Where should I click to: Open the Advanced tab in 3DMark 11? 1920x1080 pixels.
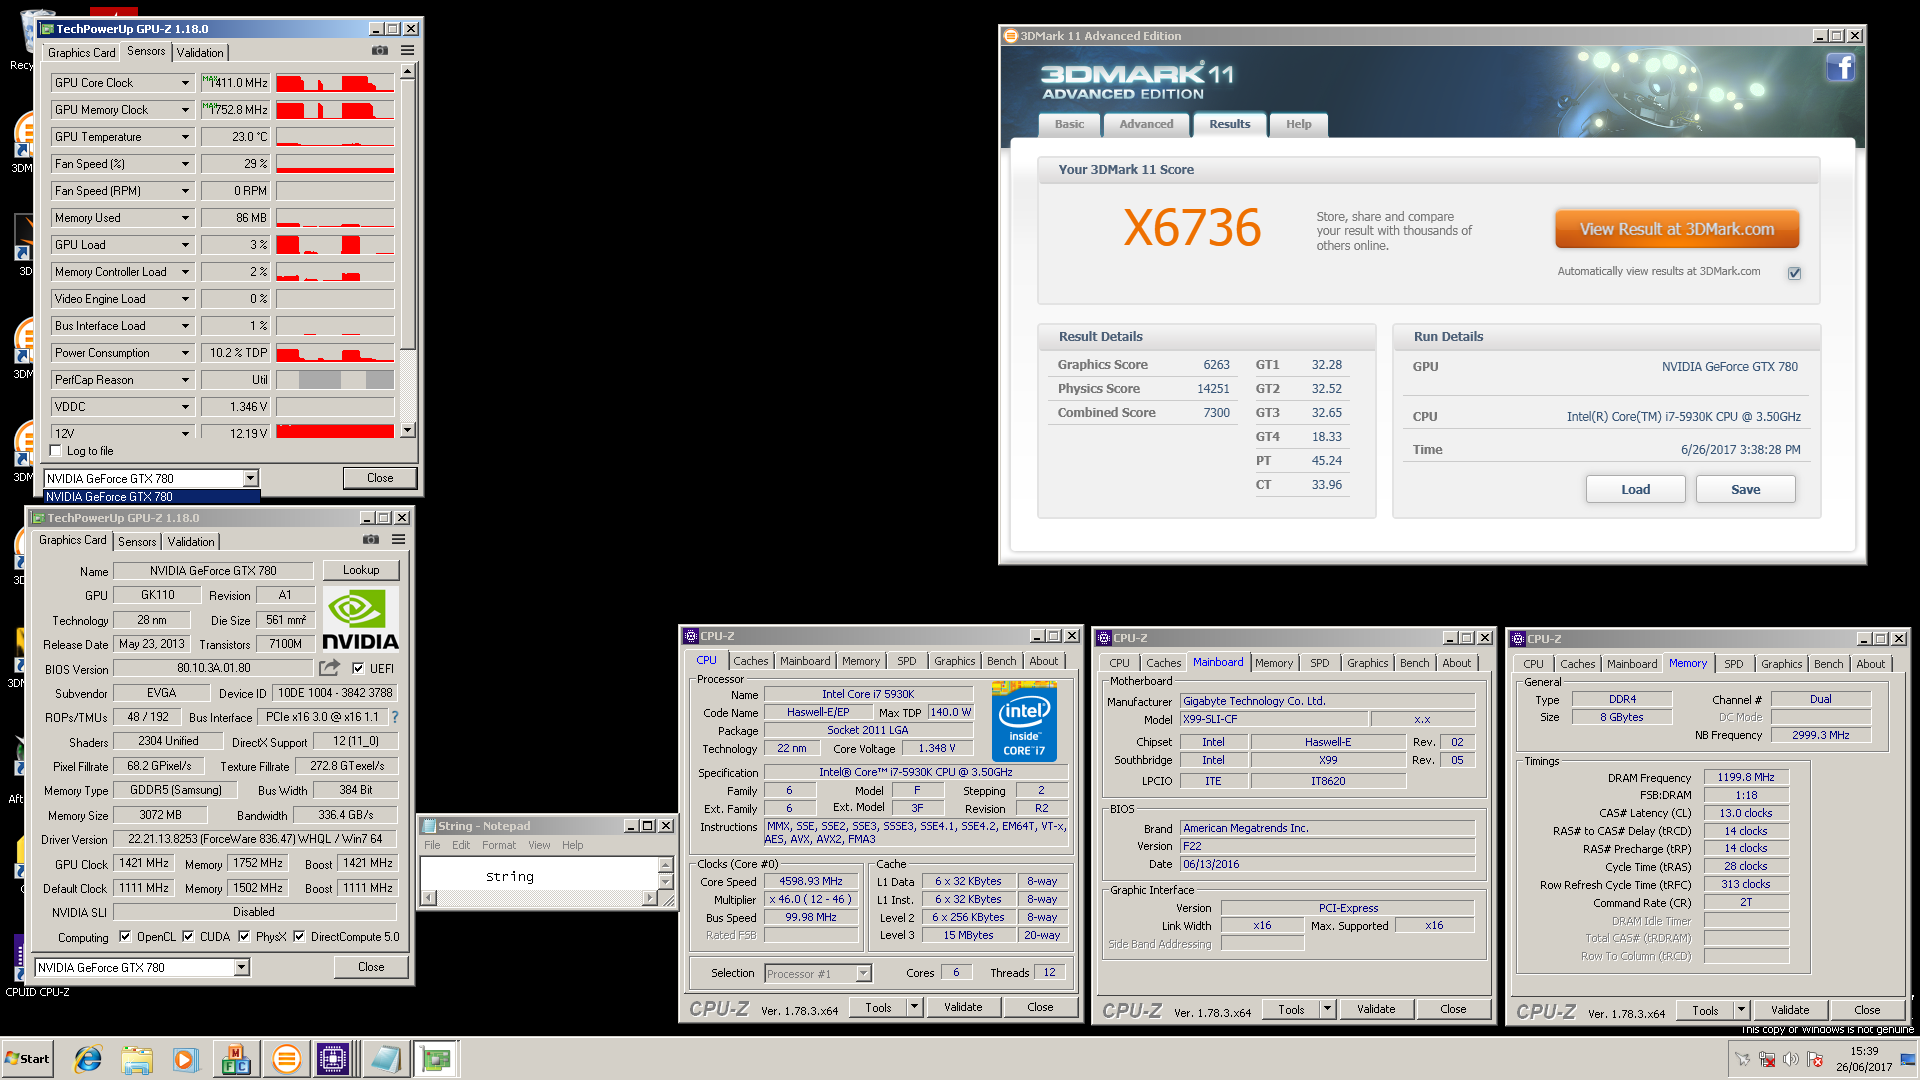pyautogui.click(x=1146, y=124)
